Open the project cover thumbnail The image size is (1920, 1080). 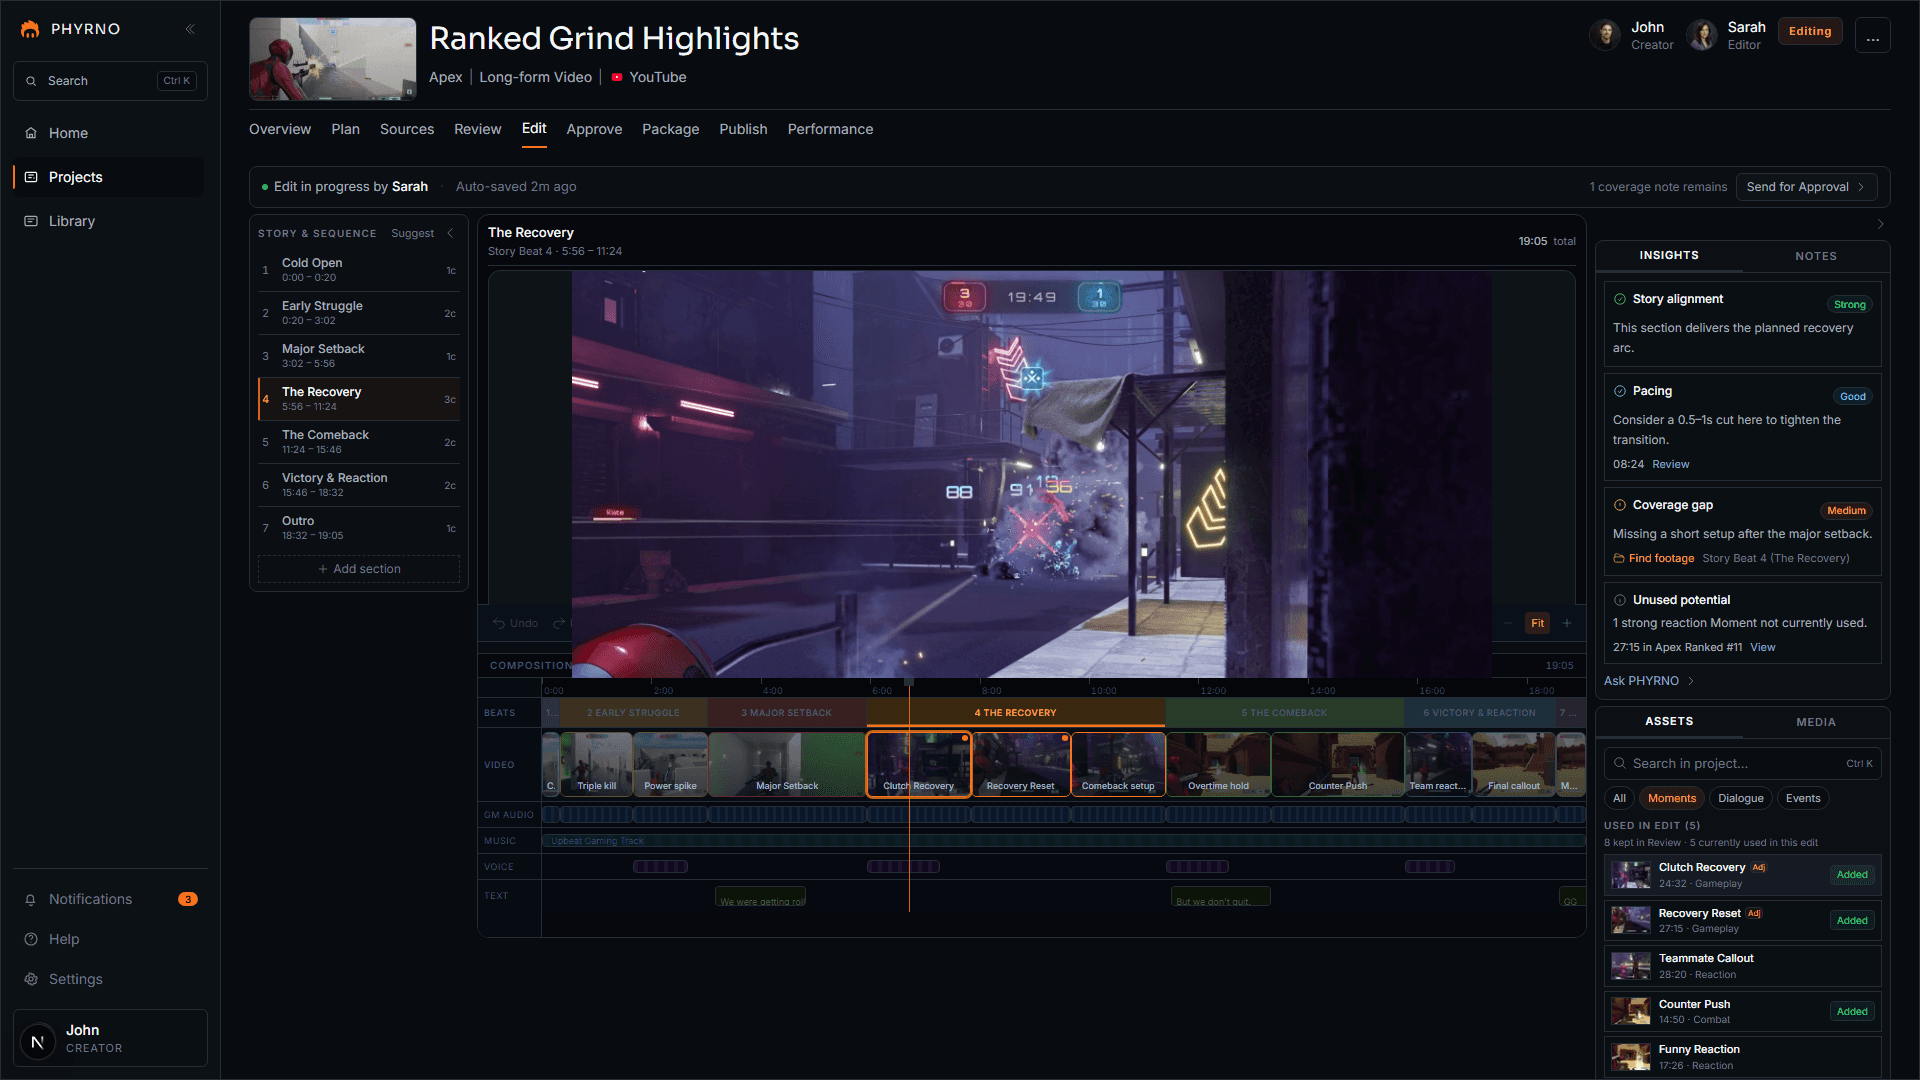tap(332, 59)
